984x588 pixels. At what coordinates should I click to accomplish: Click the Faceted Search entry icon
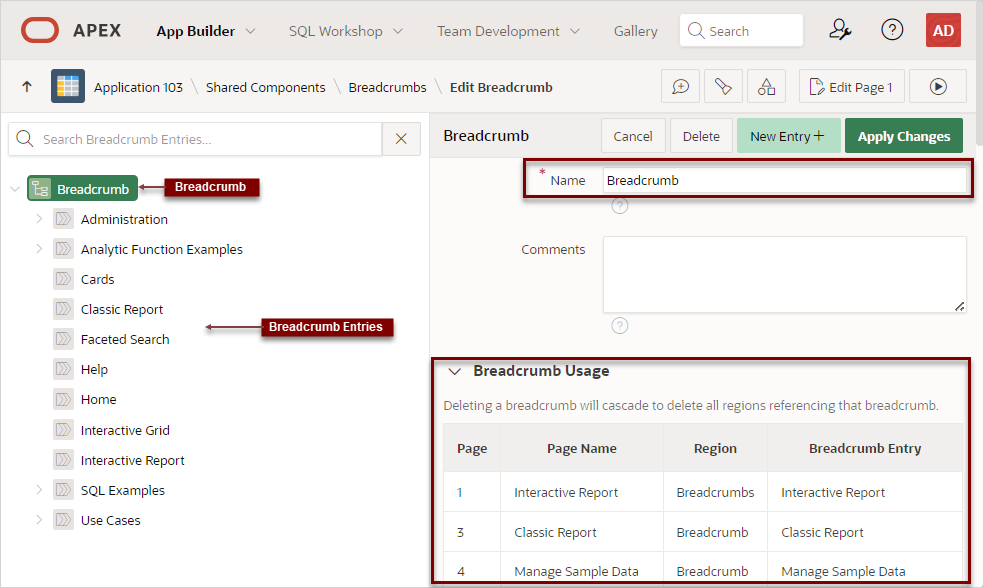(x=63, y=339)
